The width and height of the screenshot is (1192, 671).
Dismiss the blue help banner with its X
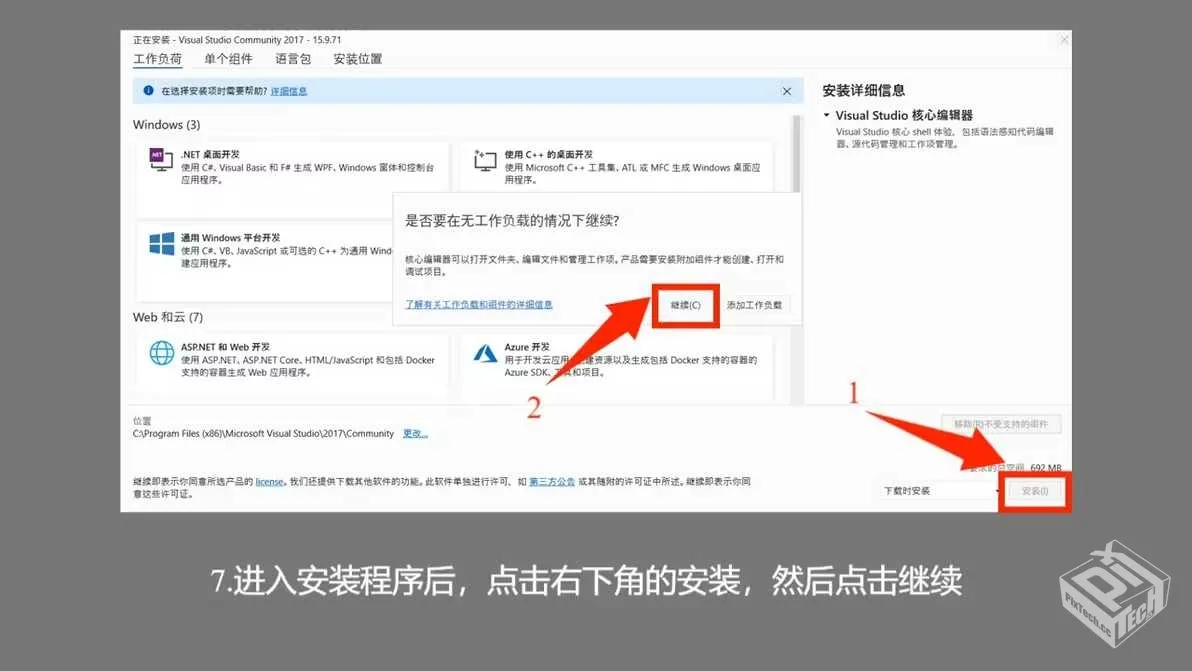[x=787, y=91]
